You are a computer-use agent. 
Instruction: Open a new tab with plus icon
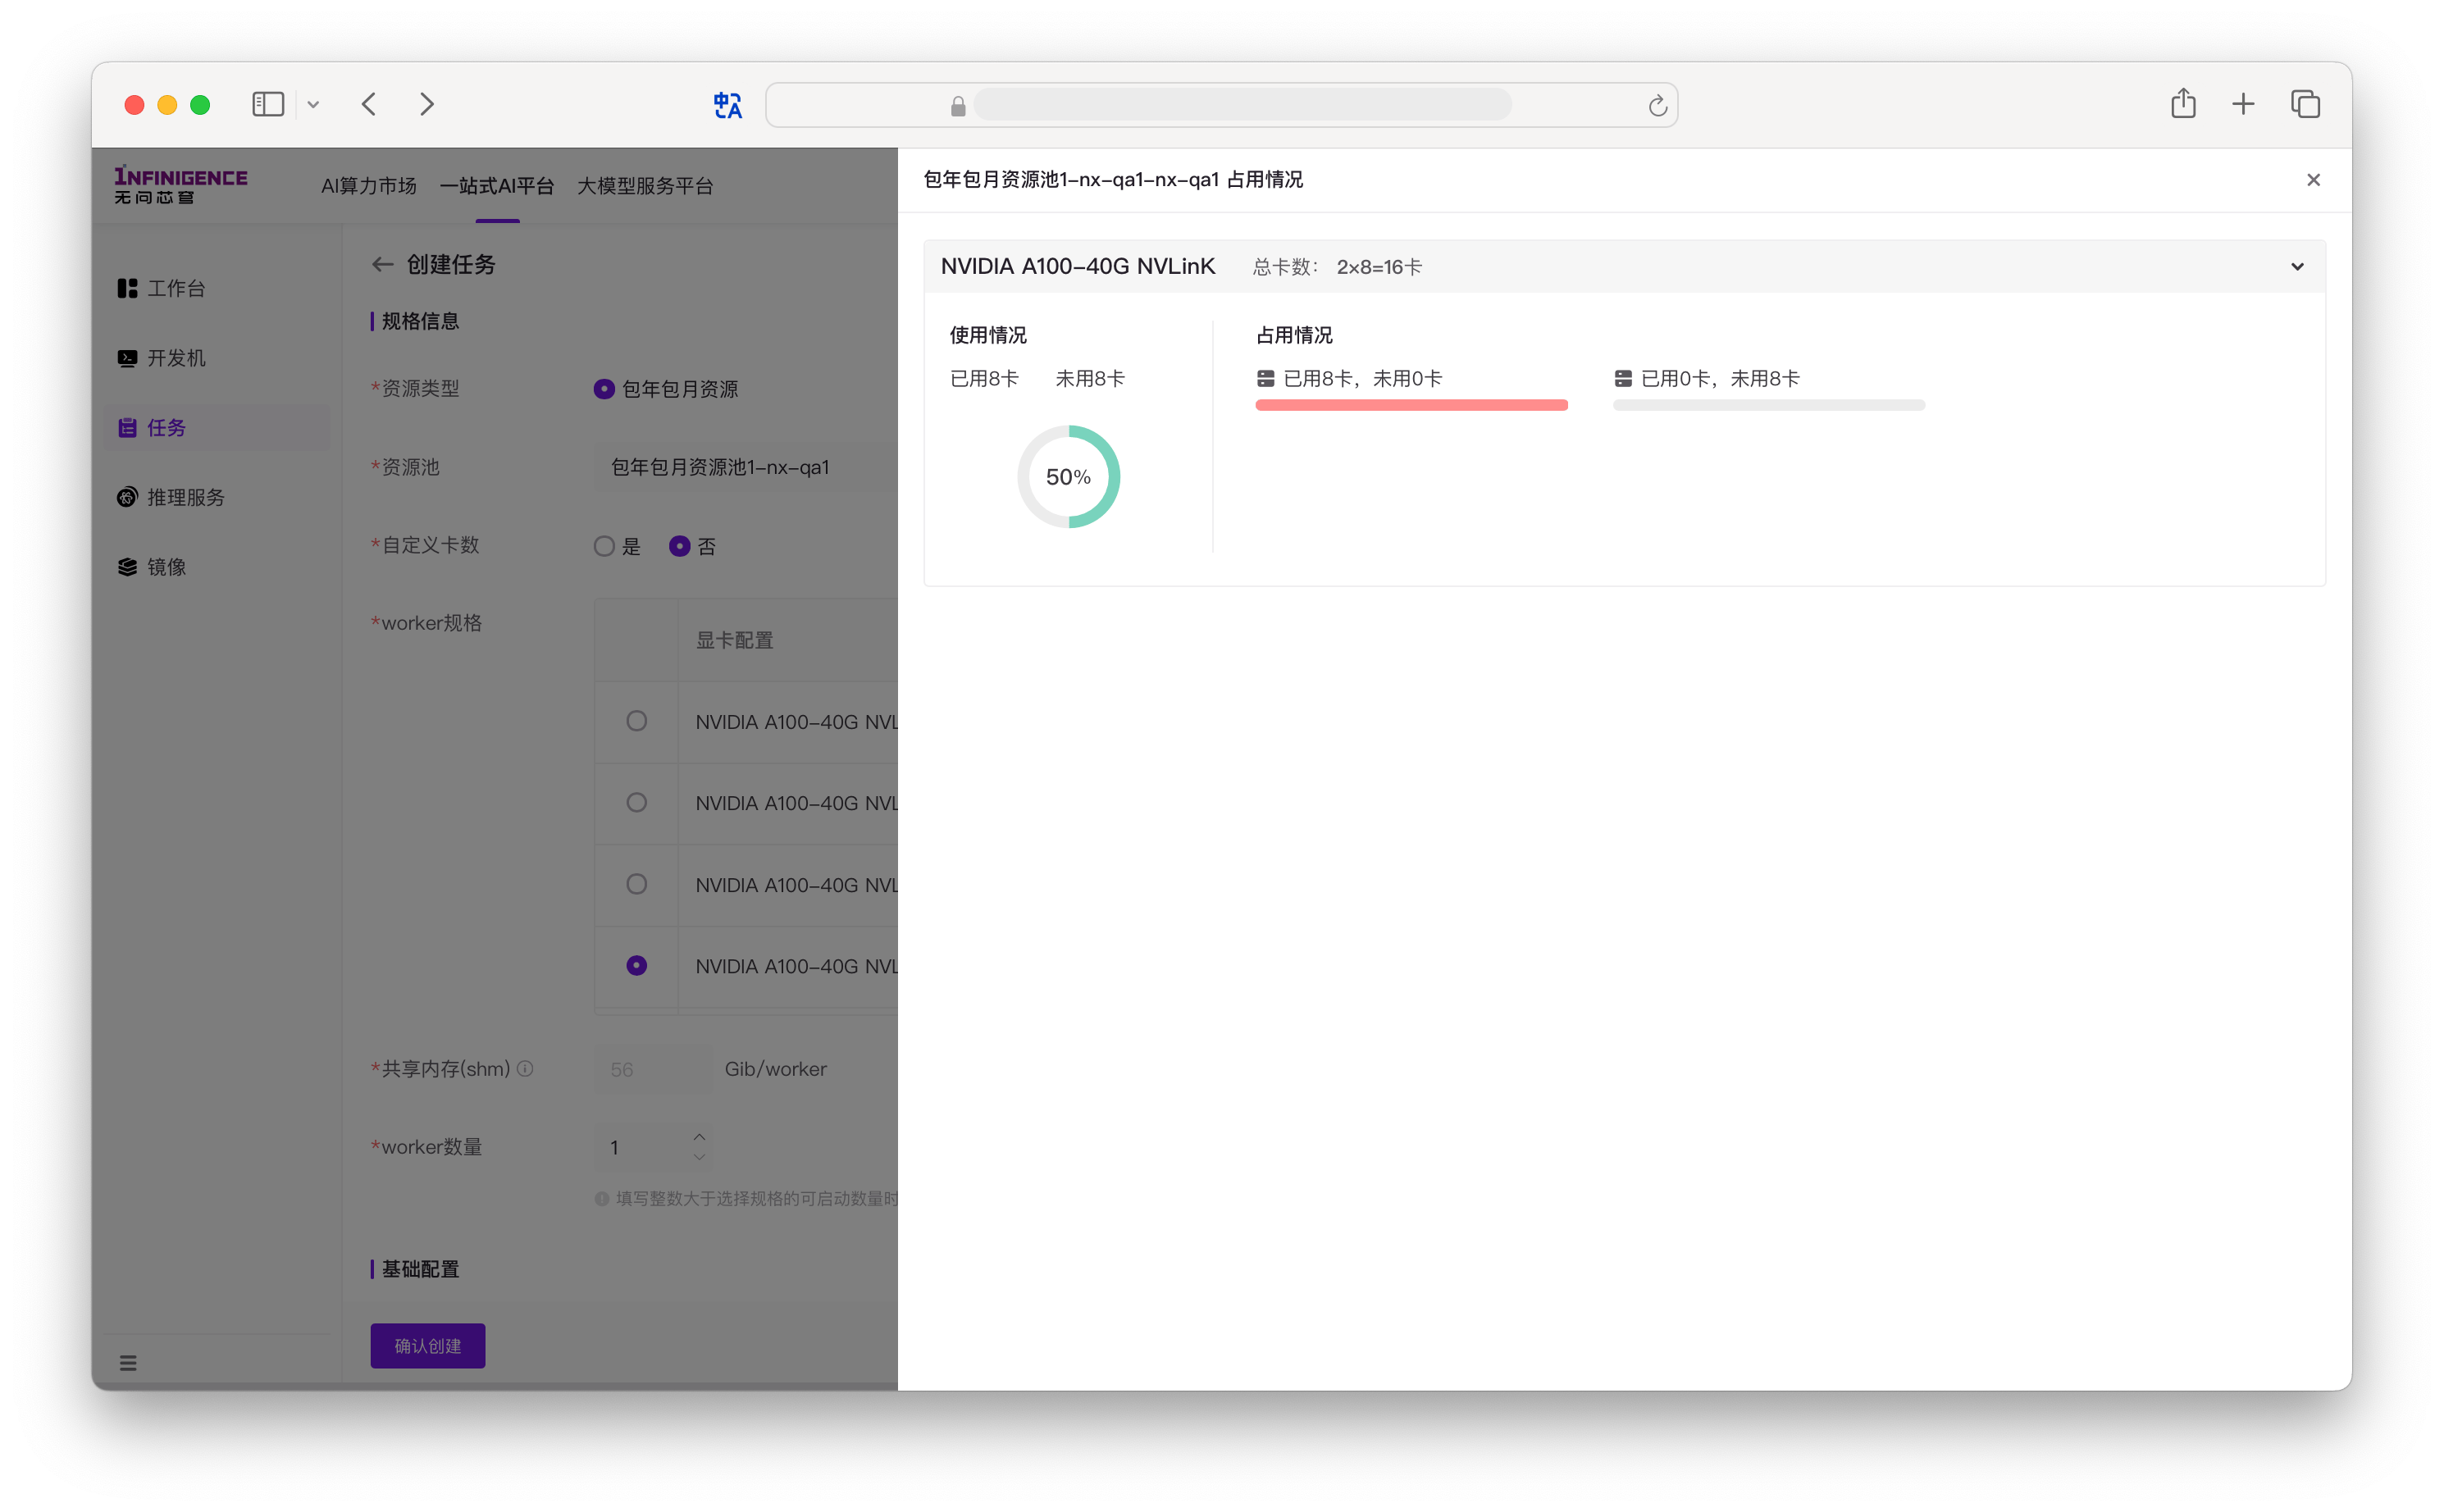[x=2243, y=104]
